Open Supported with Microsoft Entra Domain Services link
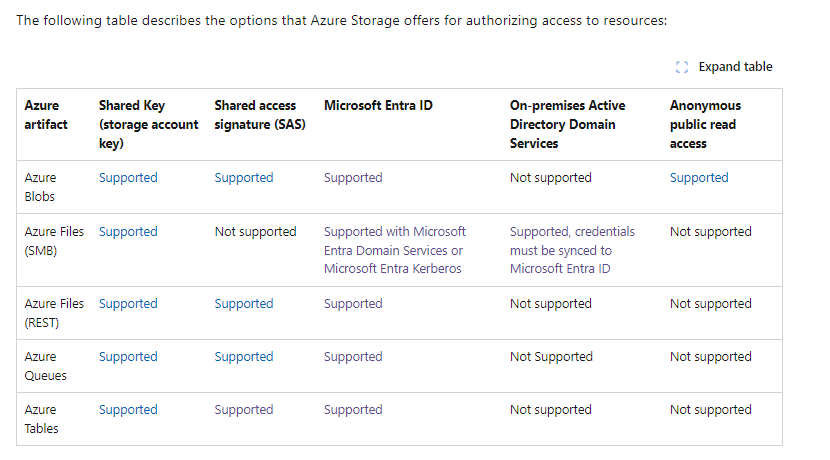The image size is (830, 460). click(395, 250)
